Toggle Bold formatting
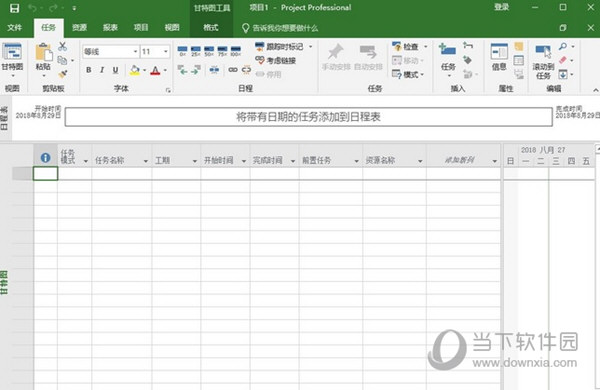Screen dimensions: 600x390 (x=89, y=70)
